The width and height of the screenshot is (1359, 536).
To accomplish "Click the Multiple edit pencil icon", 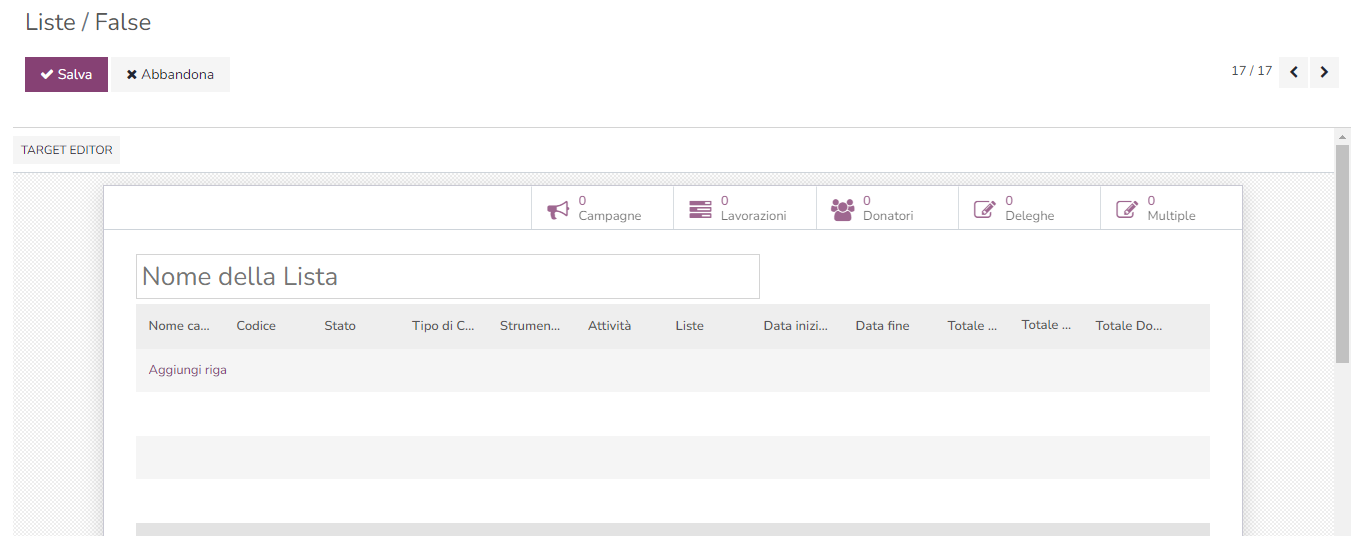I will 1127,209.
